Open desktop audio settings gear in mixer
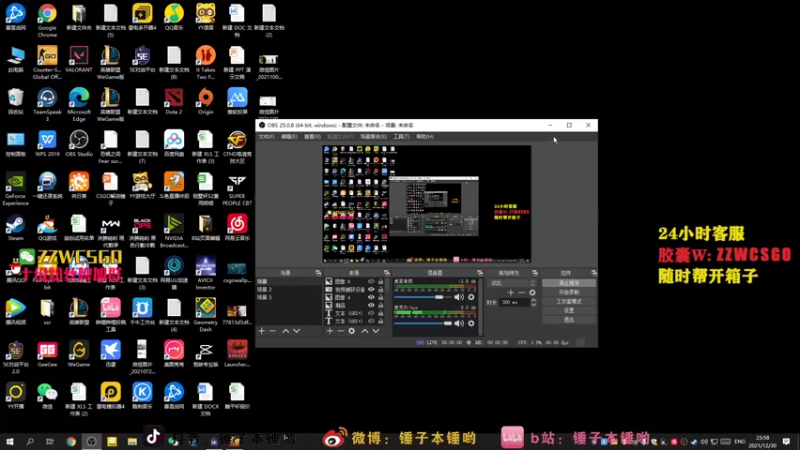 [x=471, y=297]
